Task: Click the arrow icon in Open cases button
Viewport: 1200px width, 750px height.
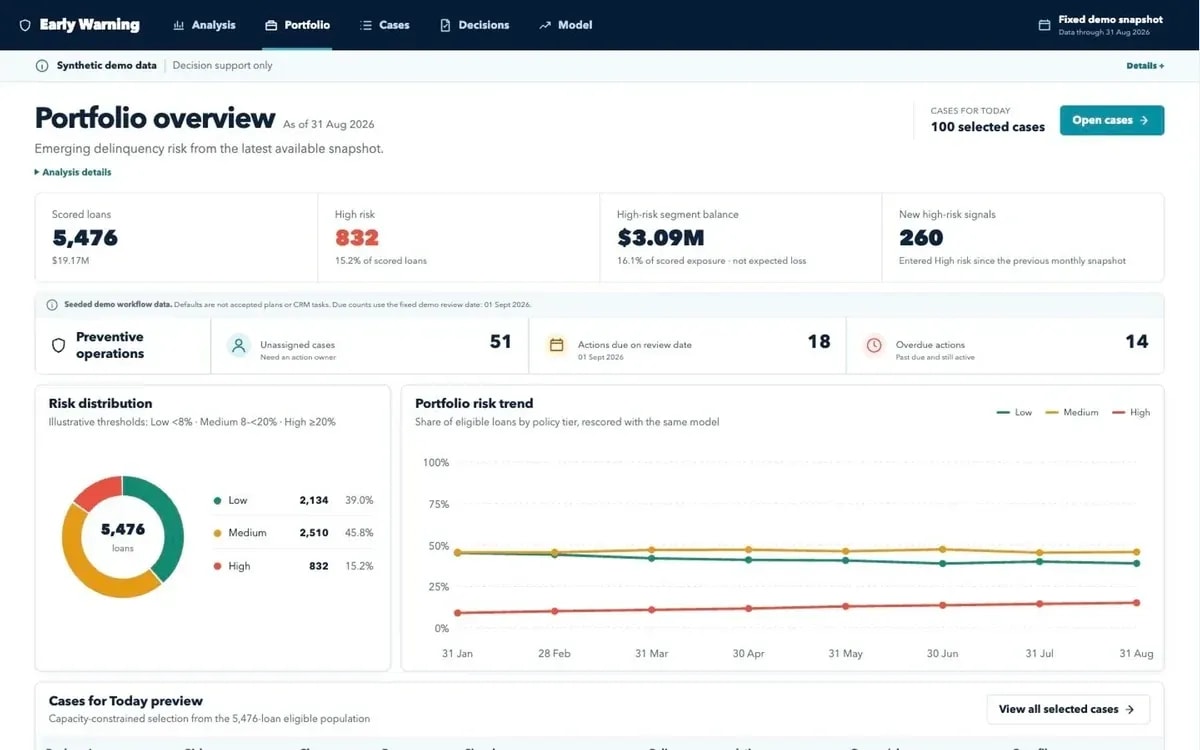Action: click(1144, 120)
